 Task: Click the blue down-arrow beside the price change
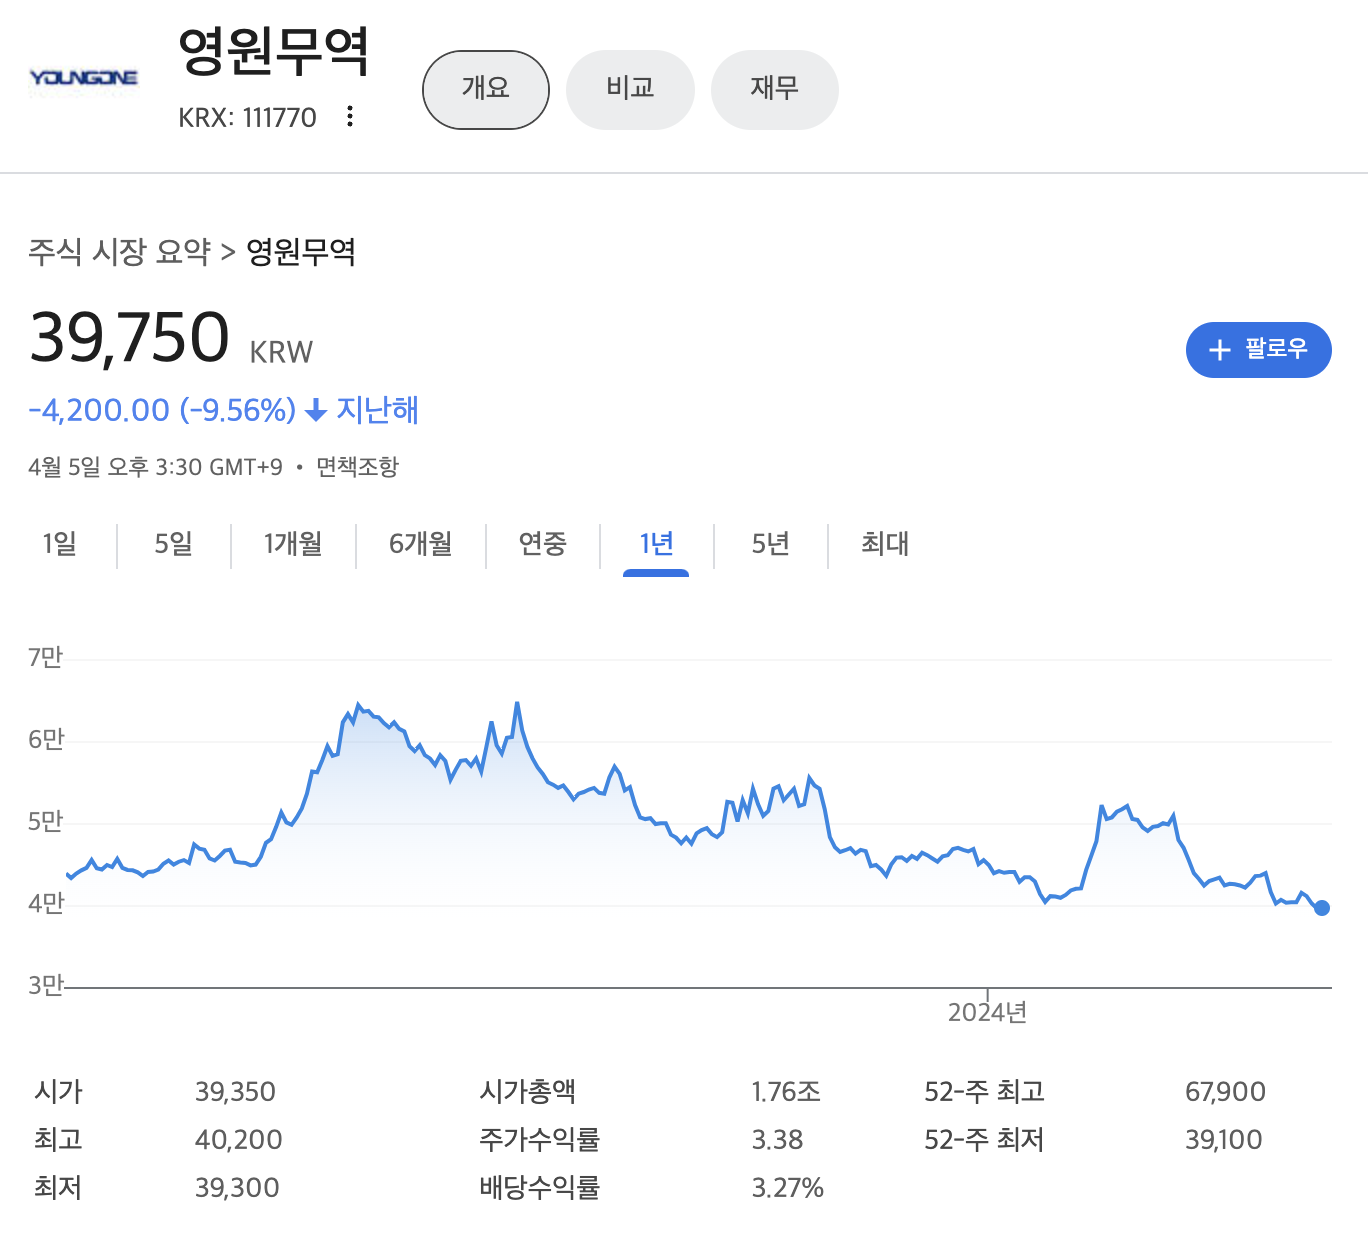316,410
